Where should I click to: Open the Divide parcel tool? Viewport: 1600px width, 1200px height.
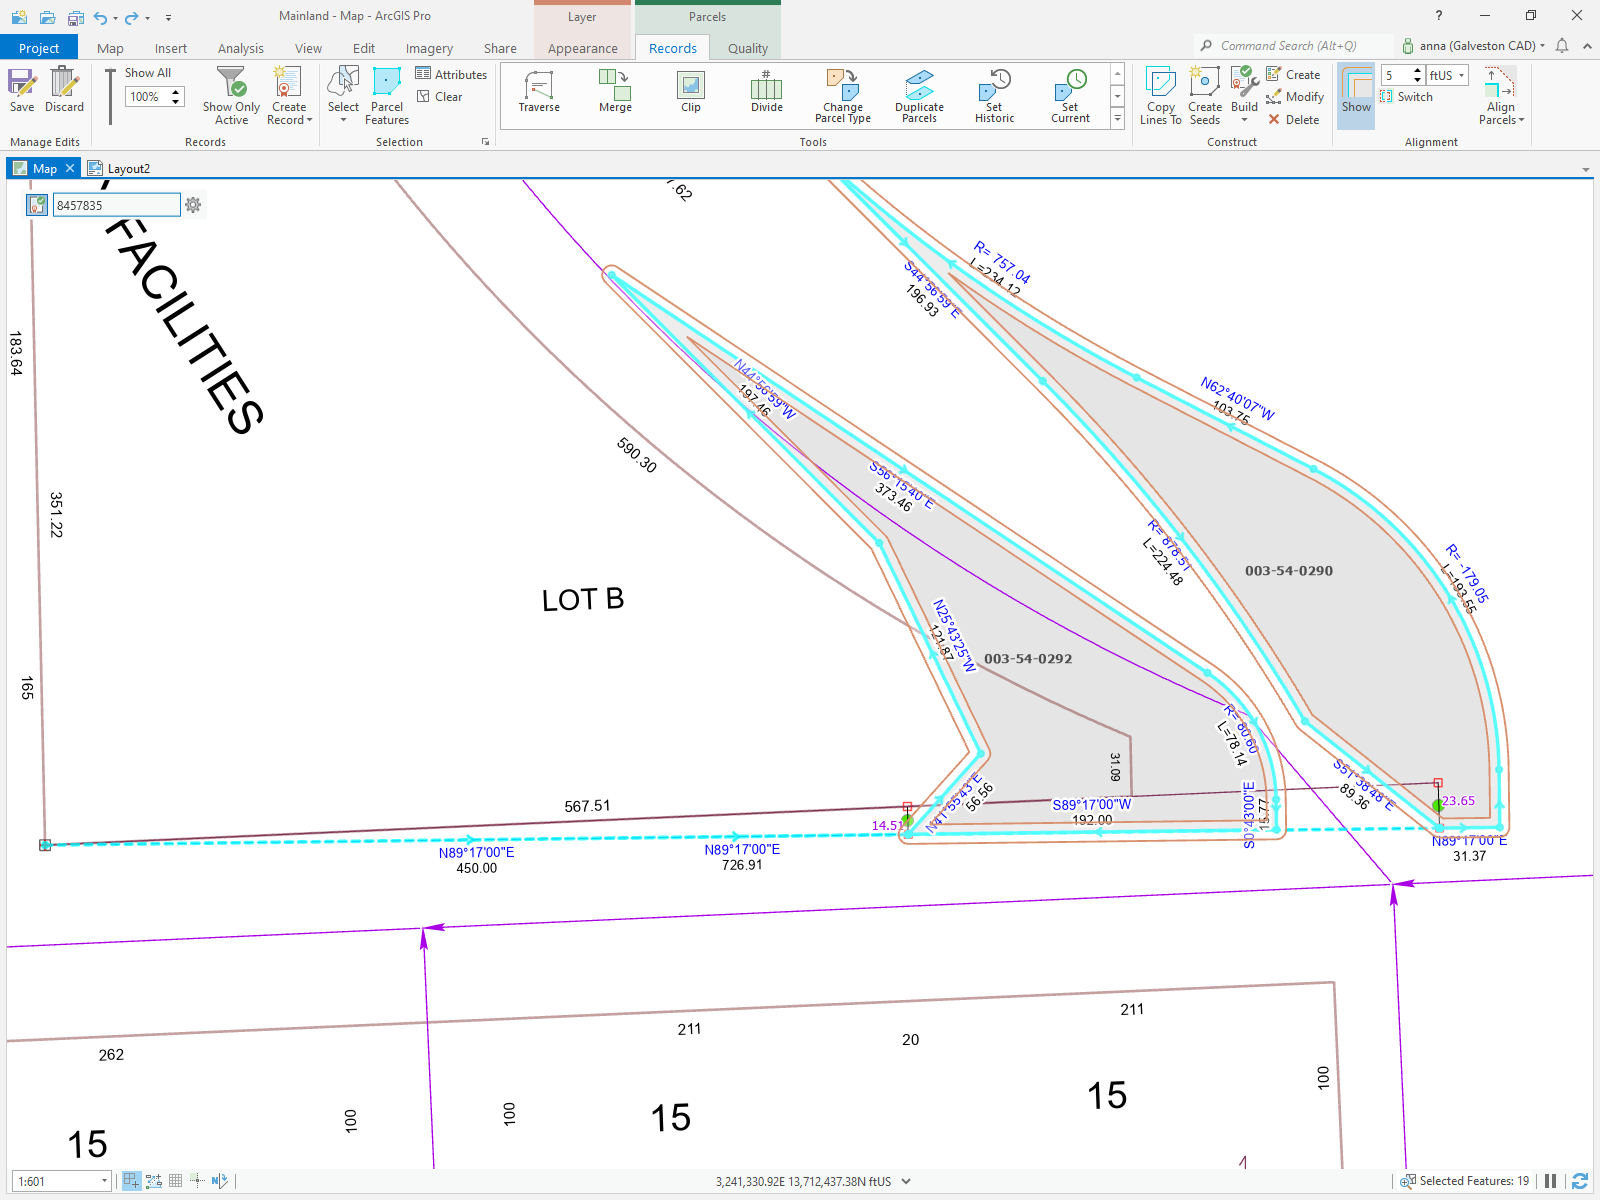click(767, 92)
